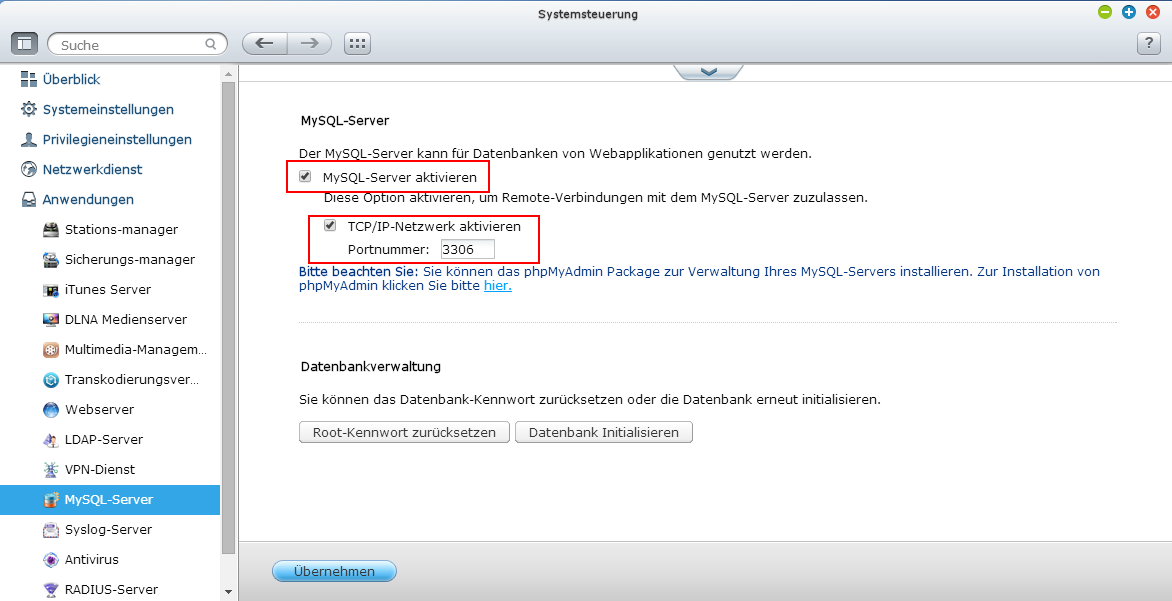Select VPN-Dienst entry
The width and height of the screenshot is (1172, 601).
tap(99, 469)
